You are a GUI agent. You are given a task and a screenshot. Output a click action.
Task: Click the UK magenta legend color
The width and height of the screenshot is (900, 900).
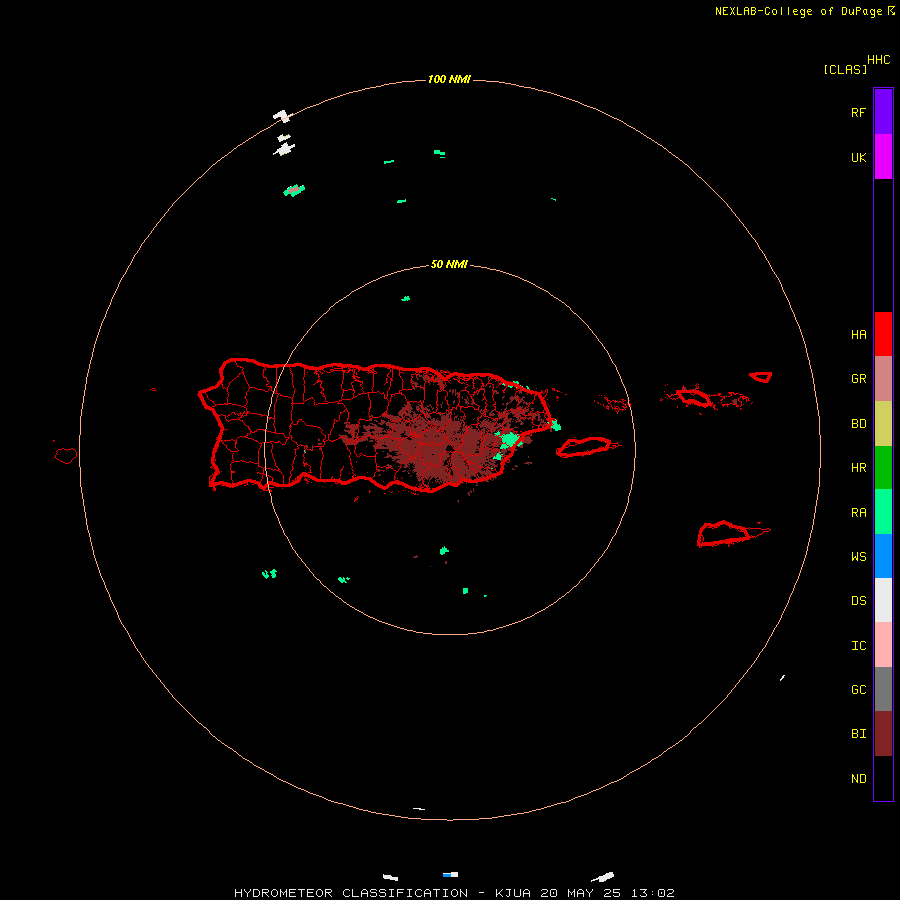click(883, 156)
